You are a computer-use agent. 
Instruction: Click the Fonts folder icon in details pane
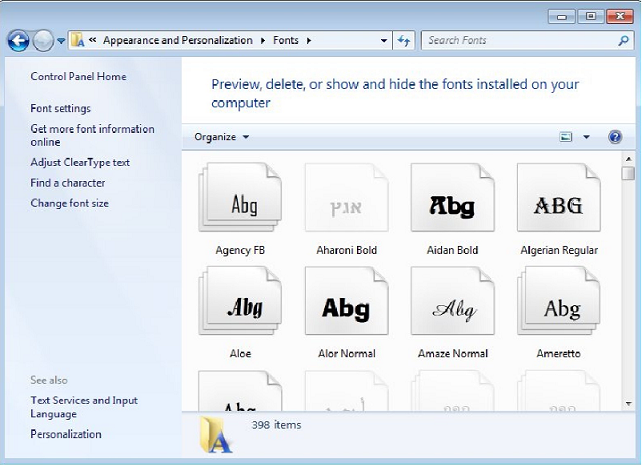[216, 435]
